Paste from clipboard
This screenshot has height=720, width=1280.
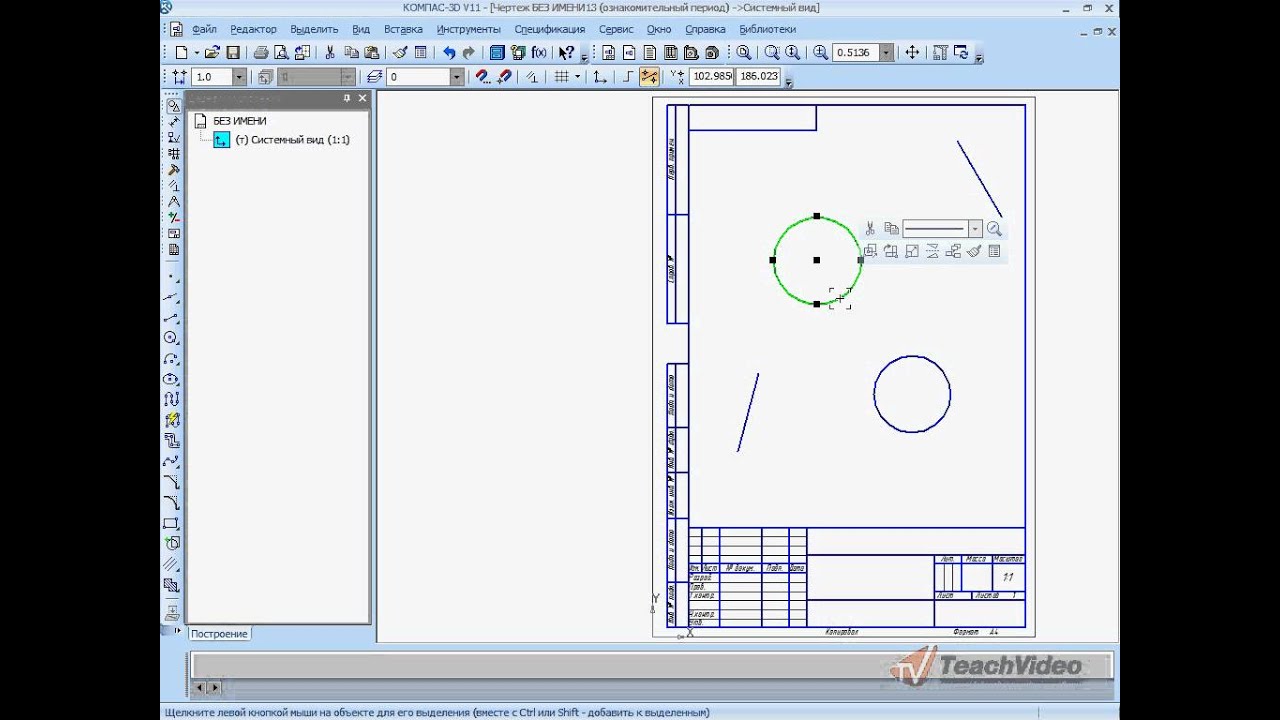tap(372, 53)
